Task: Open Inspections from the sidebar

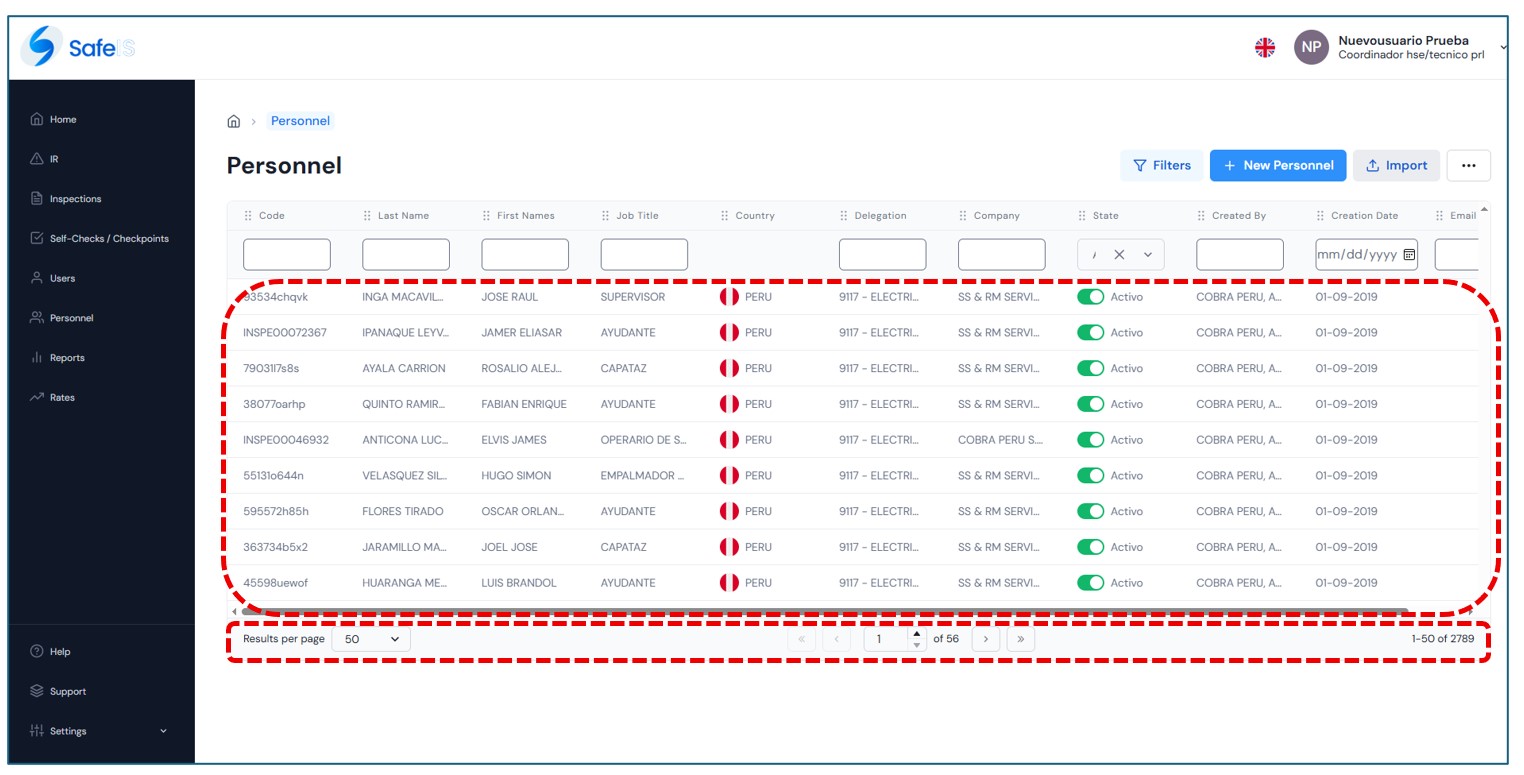Action: pyautogui.click(x=76, y=199)
